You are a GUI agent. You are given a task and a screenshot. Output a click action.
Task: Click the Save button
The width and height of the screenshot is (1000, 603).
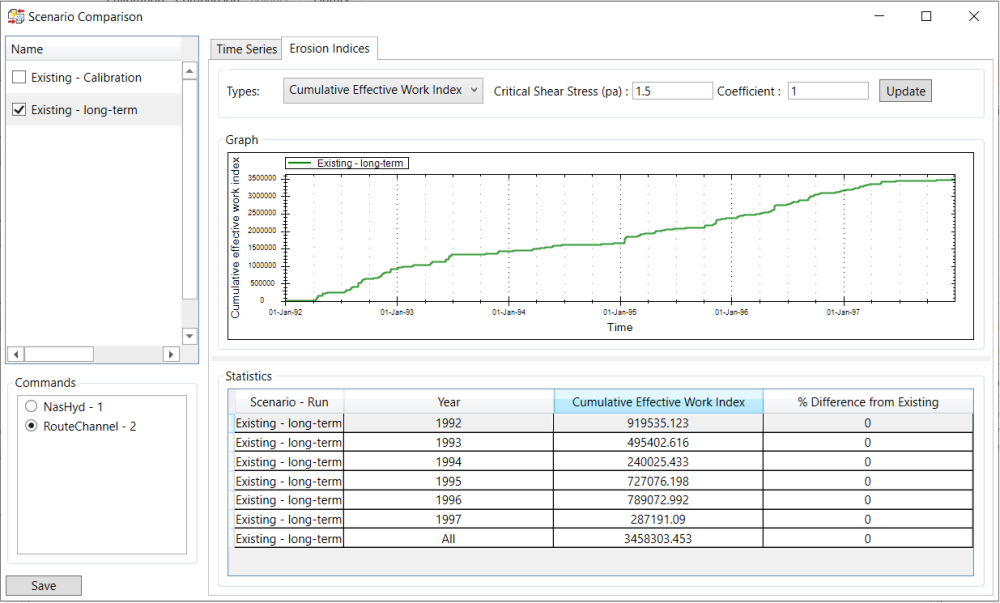[44, 586]
